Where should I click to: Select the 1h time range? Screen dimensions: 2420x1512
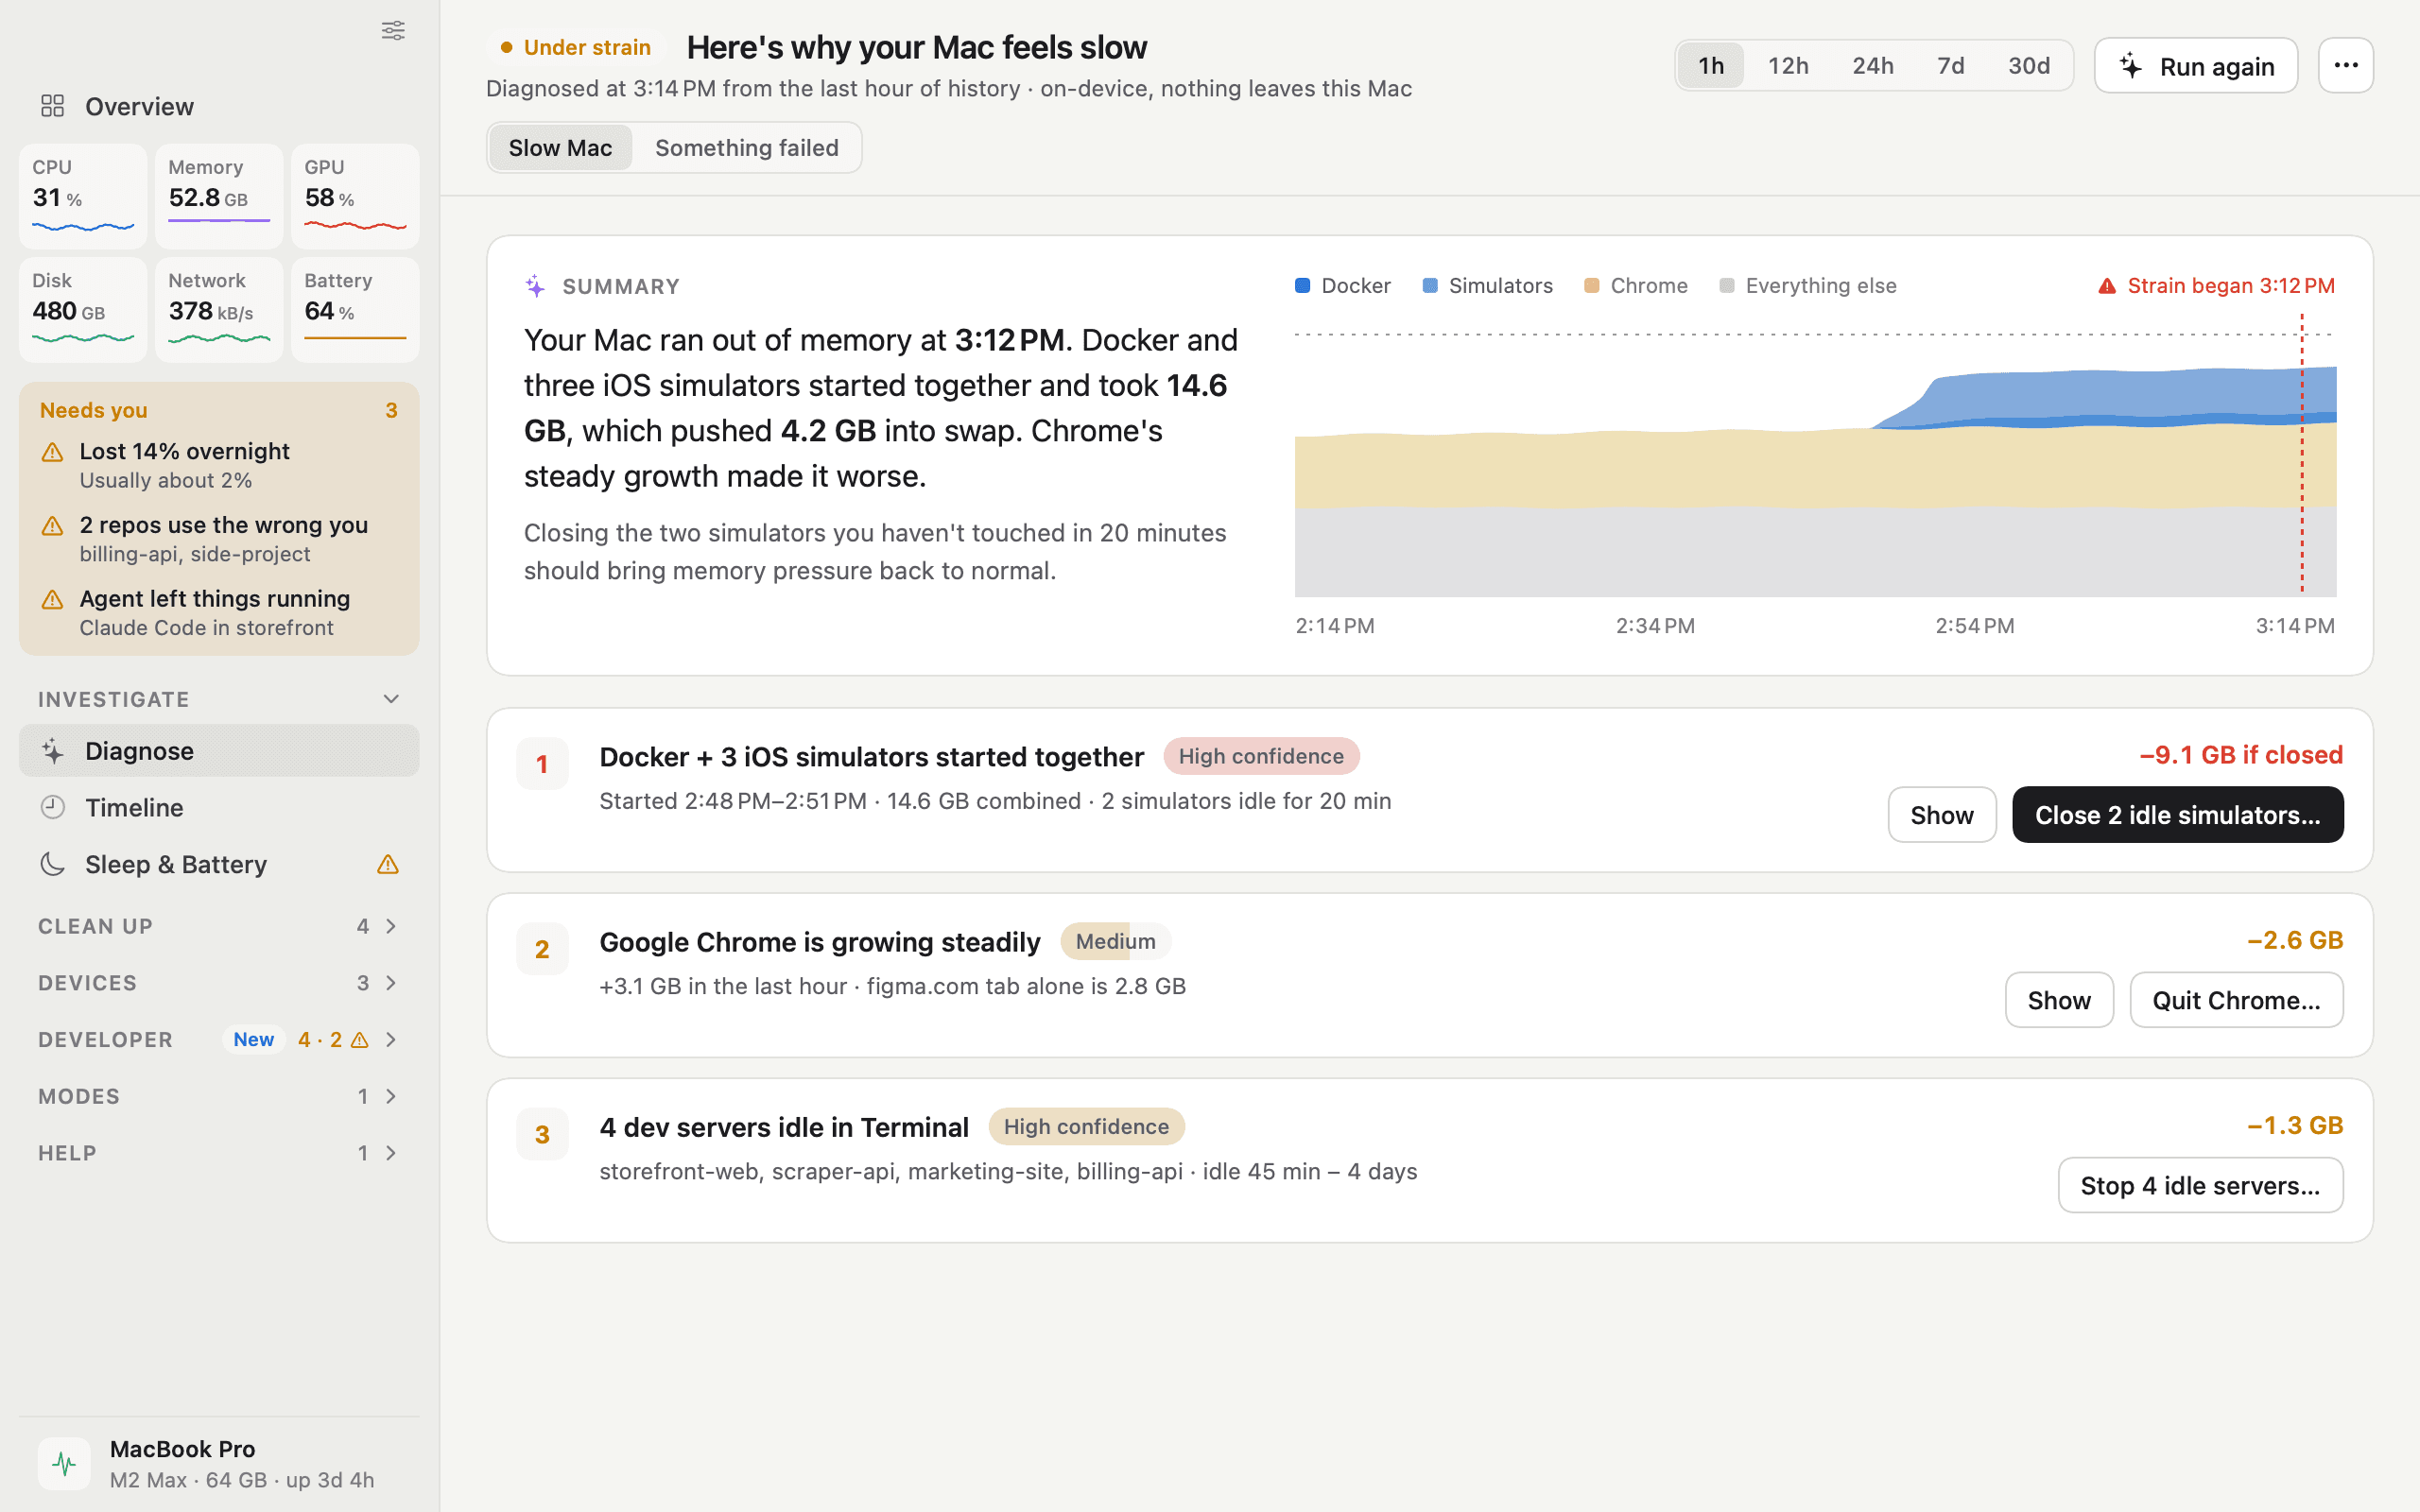(1711, 66)
